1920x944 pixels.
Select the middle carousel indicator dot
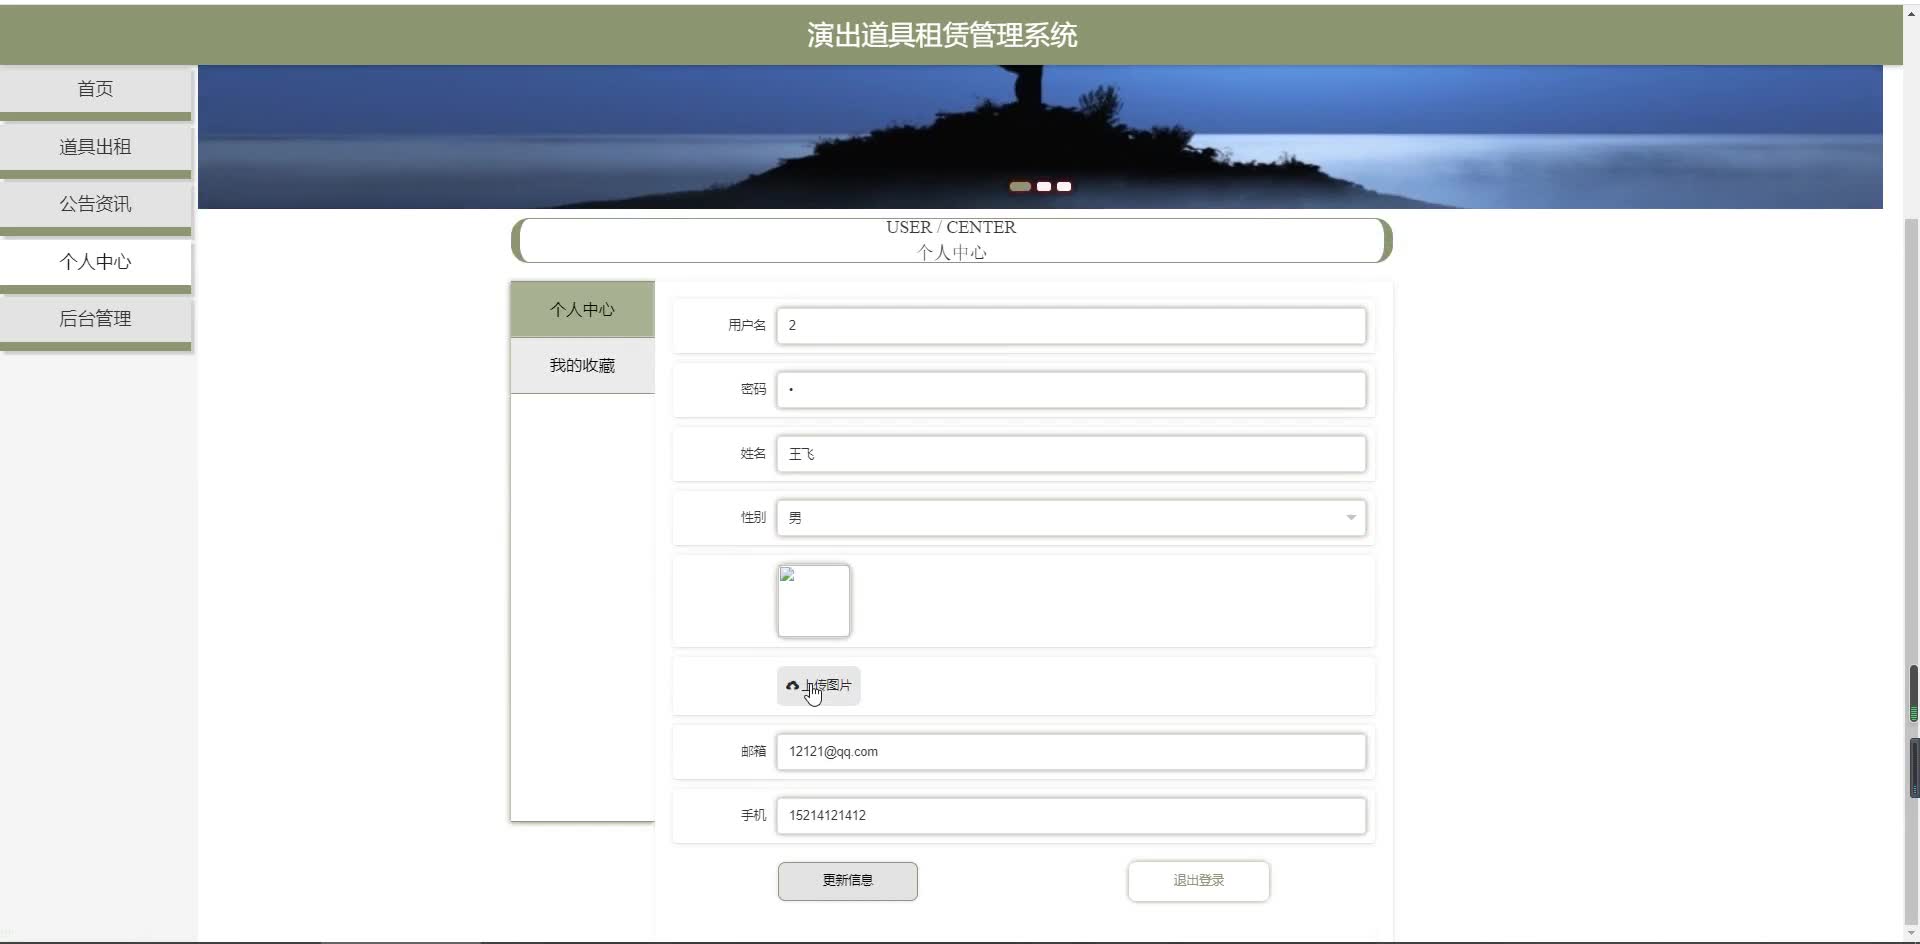(x=1044, y=186)
